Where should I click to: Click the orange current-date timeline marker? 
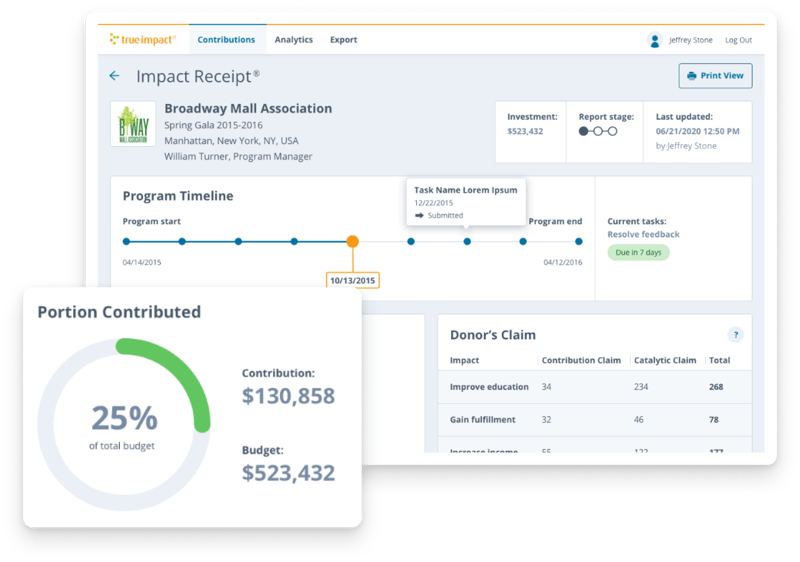pyautogui.click(x=353, y=241)
